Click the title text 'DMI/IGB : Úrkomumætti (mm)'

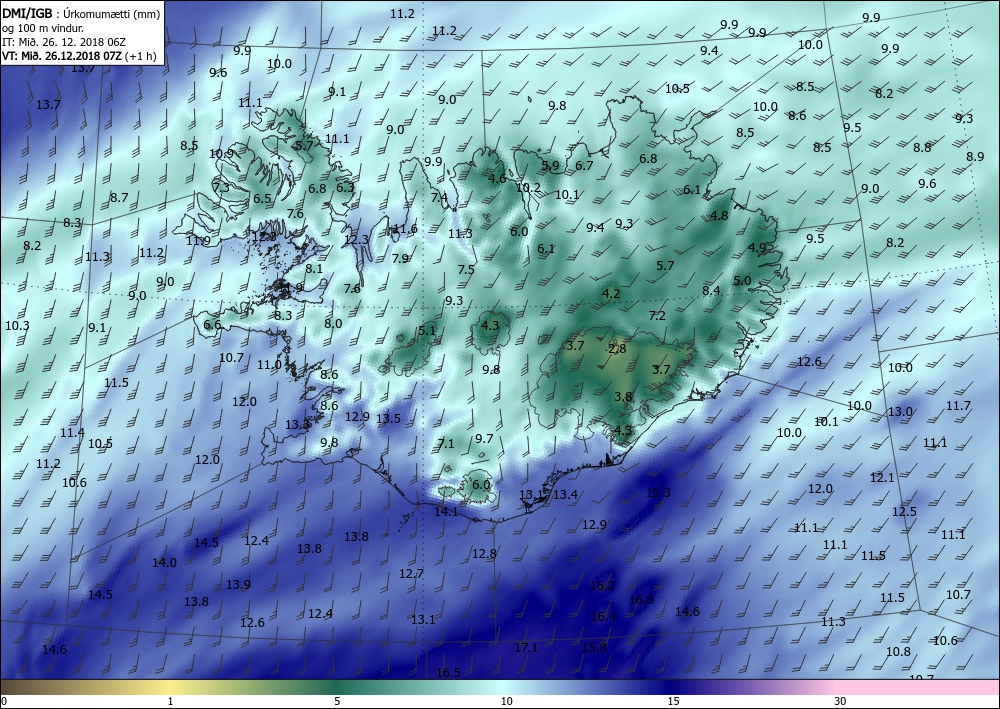pyautogui.click(x=81, y=13)
